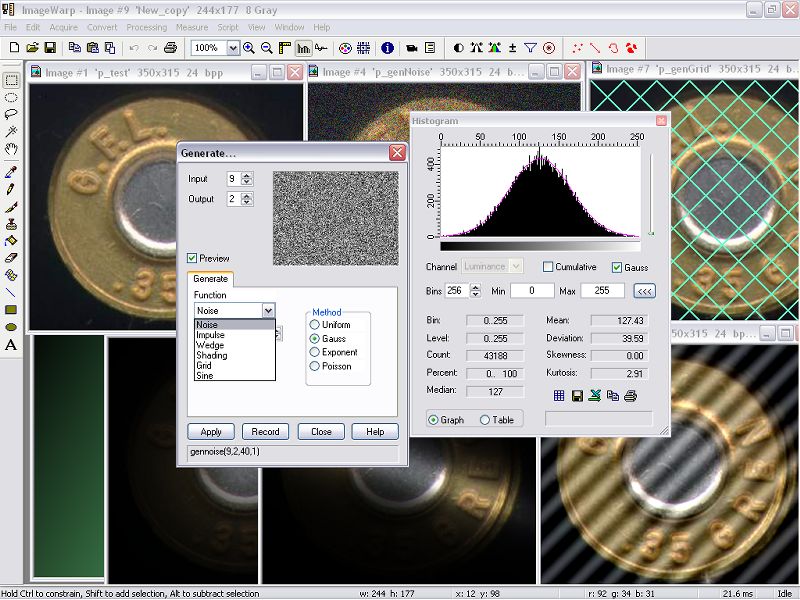
Task: Click the blue Info toolbar icon
Action: pos(387,48)
